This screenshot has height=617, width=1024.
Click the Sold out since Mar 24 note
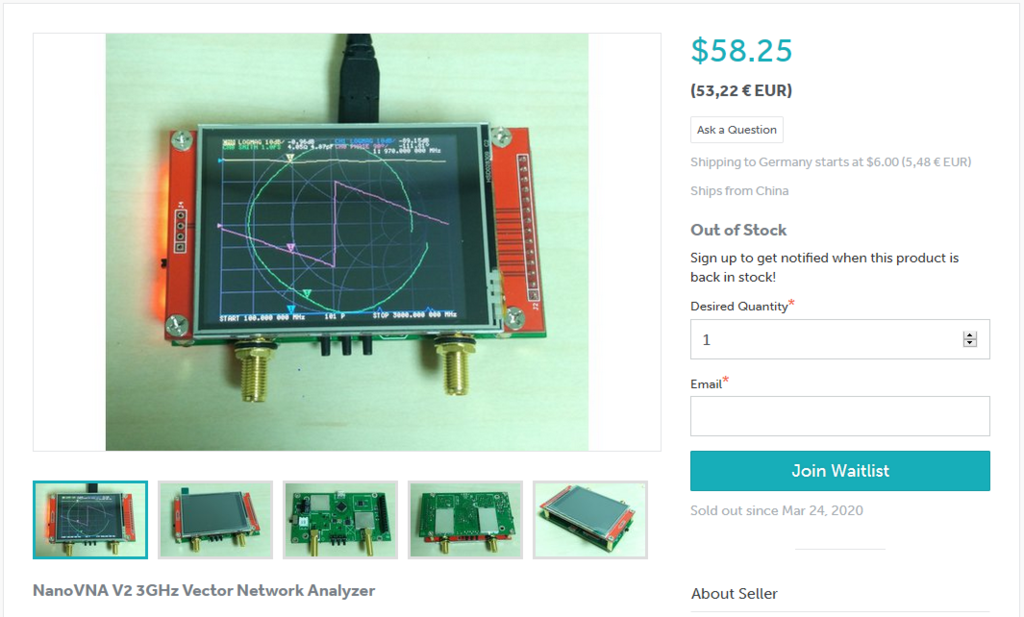coord(776,511)
